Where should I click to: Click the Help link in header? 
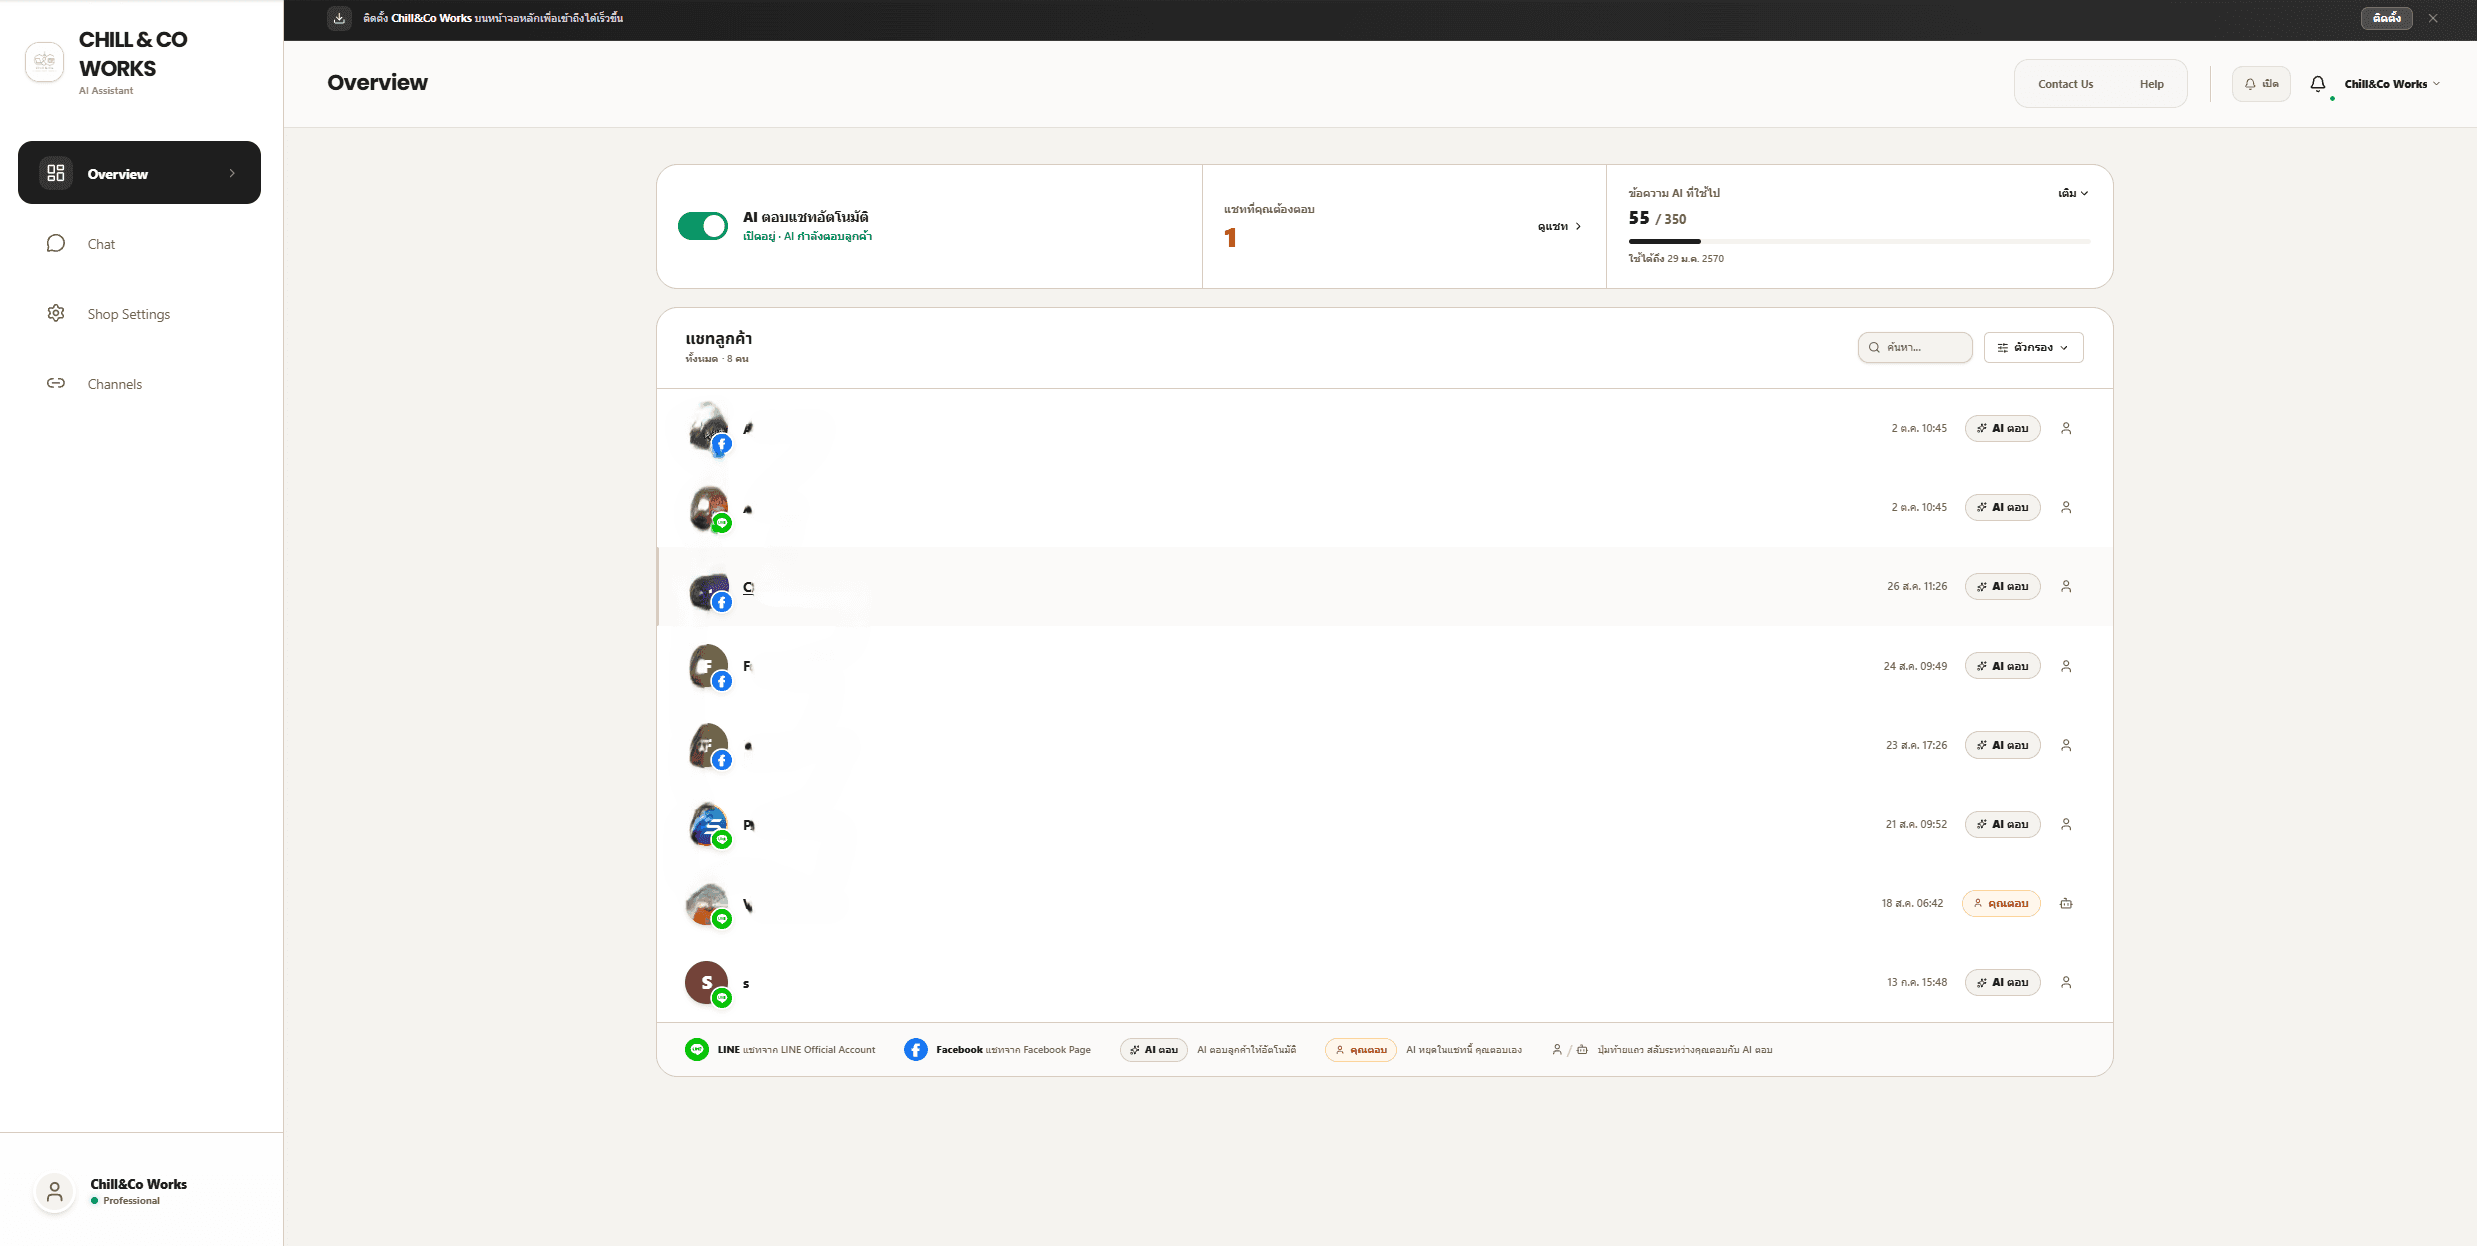tap(2151, 84)
